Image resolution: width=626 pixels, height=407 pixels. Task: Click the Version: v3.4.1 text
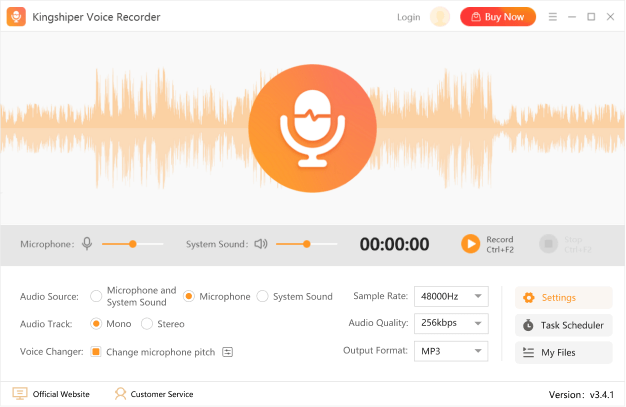click(581, 395)
